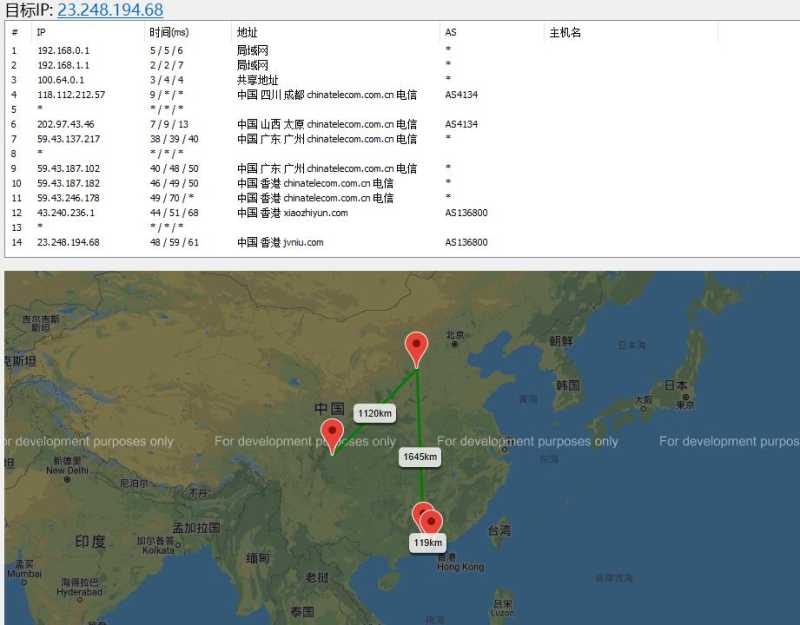The width and height of the screenshot is (800, 625).
Task: Sort by the AS column header
Action: click(x=451, y=33)
